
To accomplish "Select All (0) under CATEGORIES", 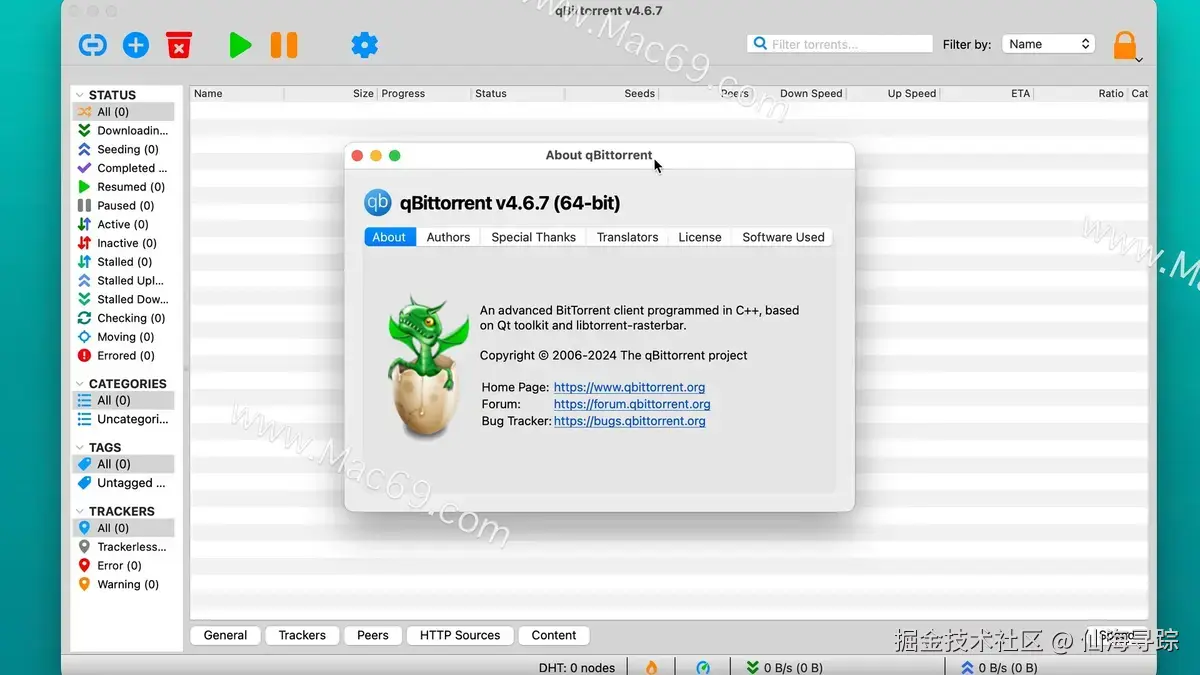I will click(x=123, y=400).
